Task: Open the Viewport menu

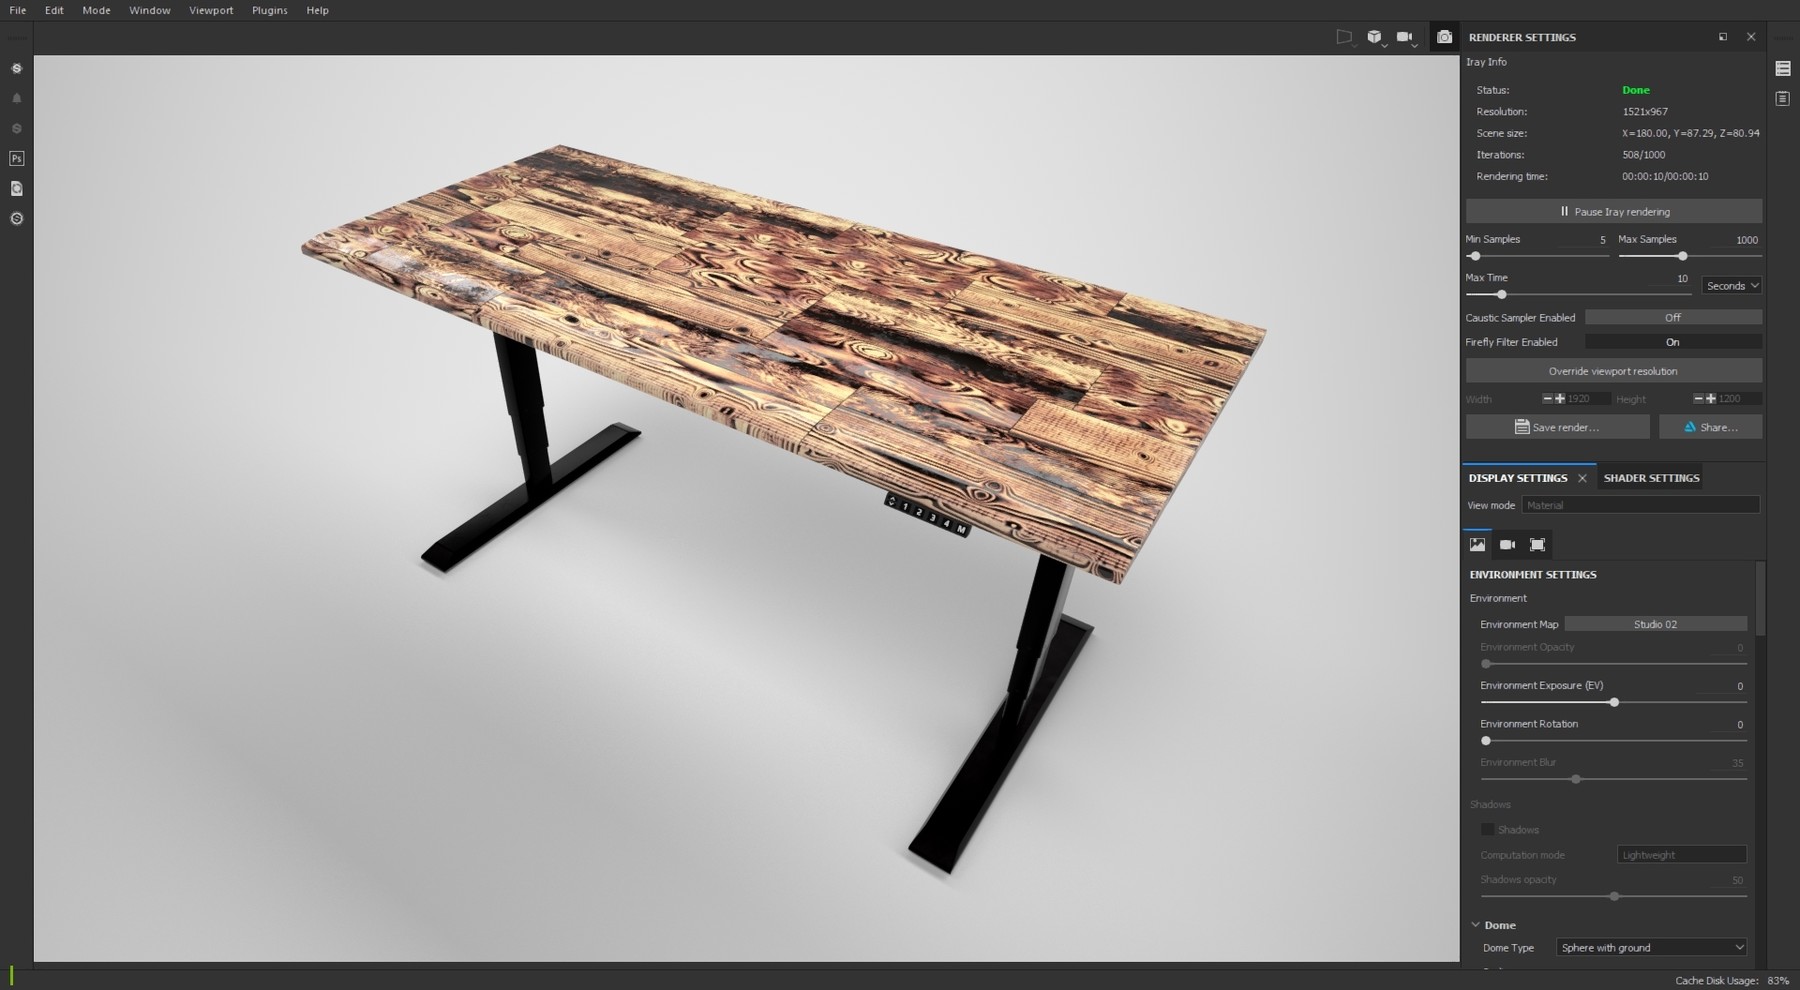Action: click(x=211, y=10)
